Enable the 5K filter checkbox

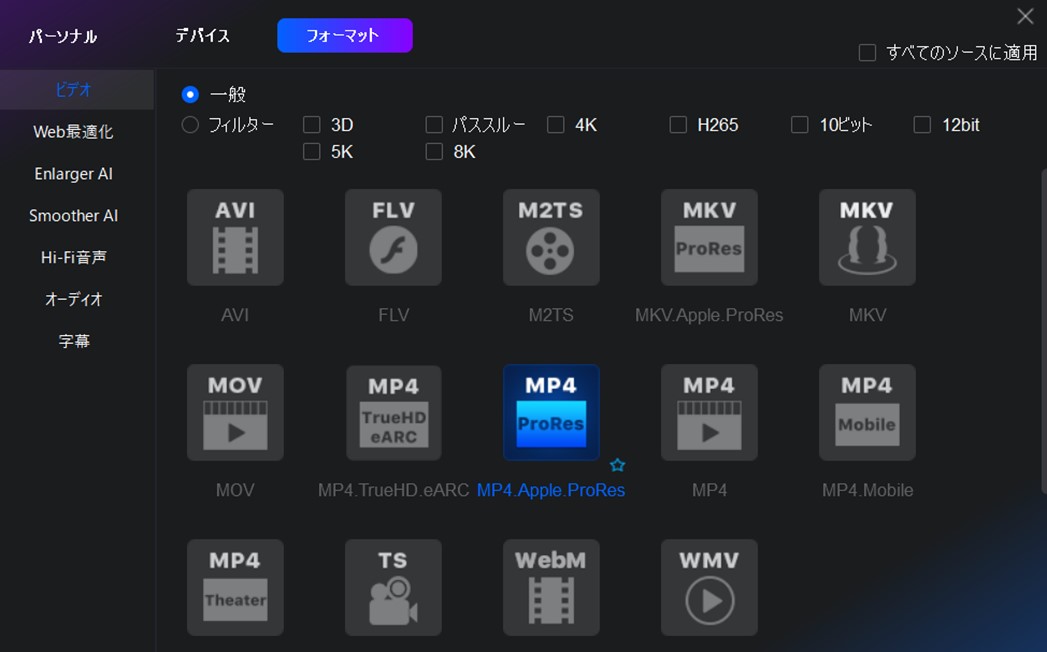[x=312, y=152]
